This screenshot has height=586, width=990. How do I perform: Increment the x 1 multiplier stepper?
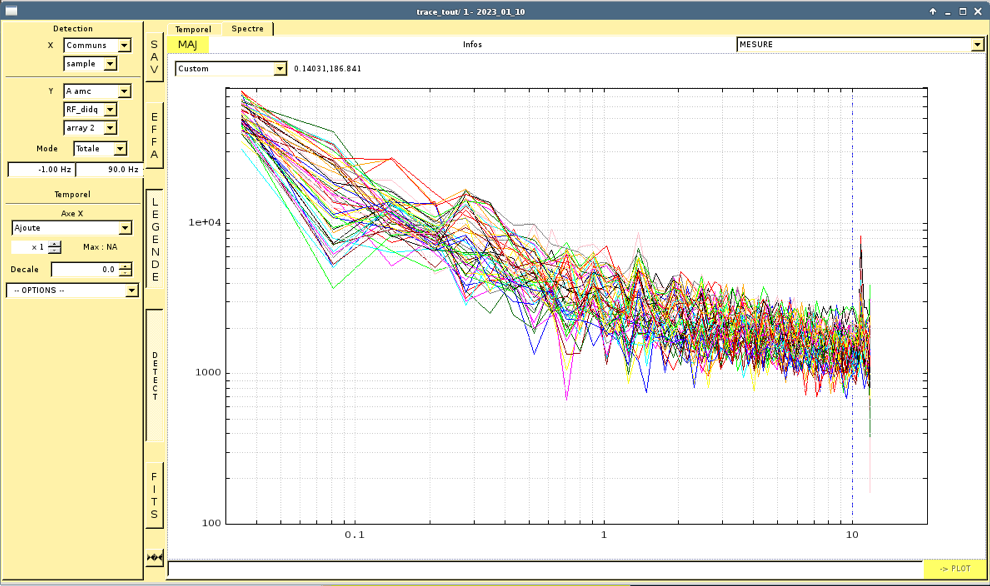[x=55, y=244]
